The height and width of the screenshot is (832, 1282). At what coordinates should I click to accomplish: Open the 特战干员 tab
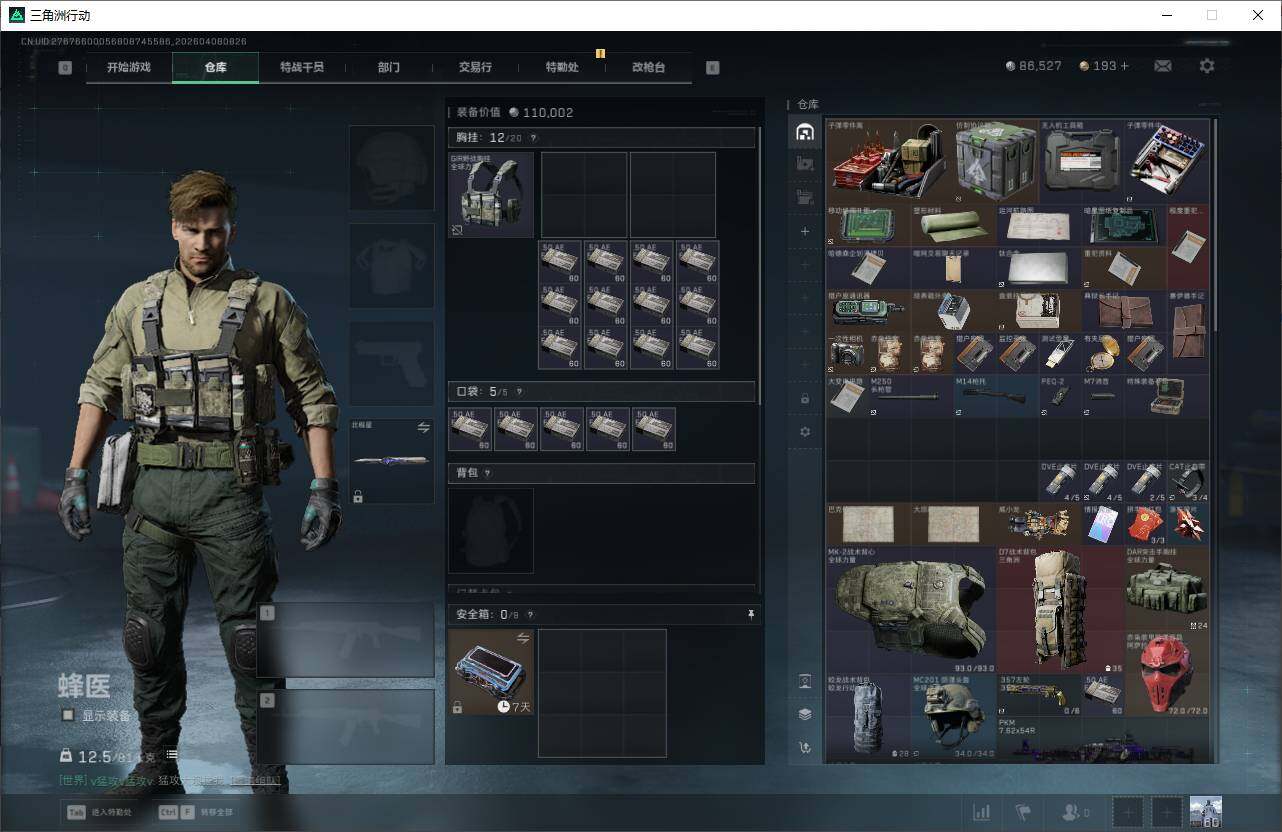(x=301, y=67)
